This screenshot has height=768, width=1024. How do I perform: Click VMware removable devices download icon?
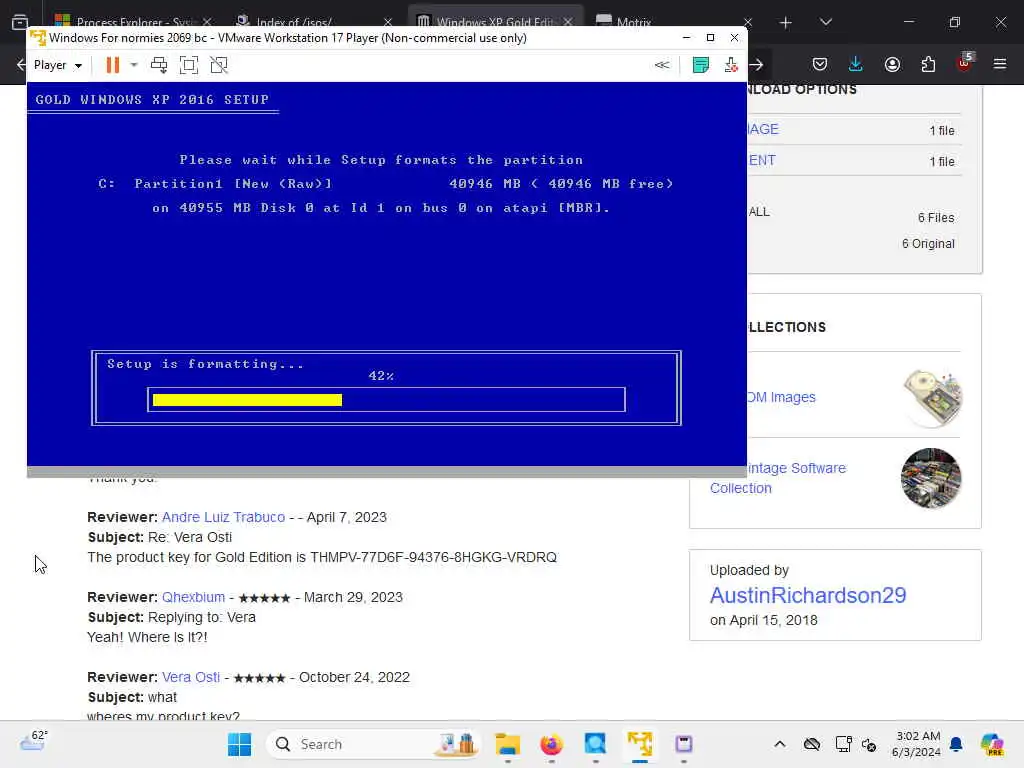[x=731, y=65]
